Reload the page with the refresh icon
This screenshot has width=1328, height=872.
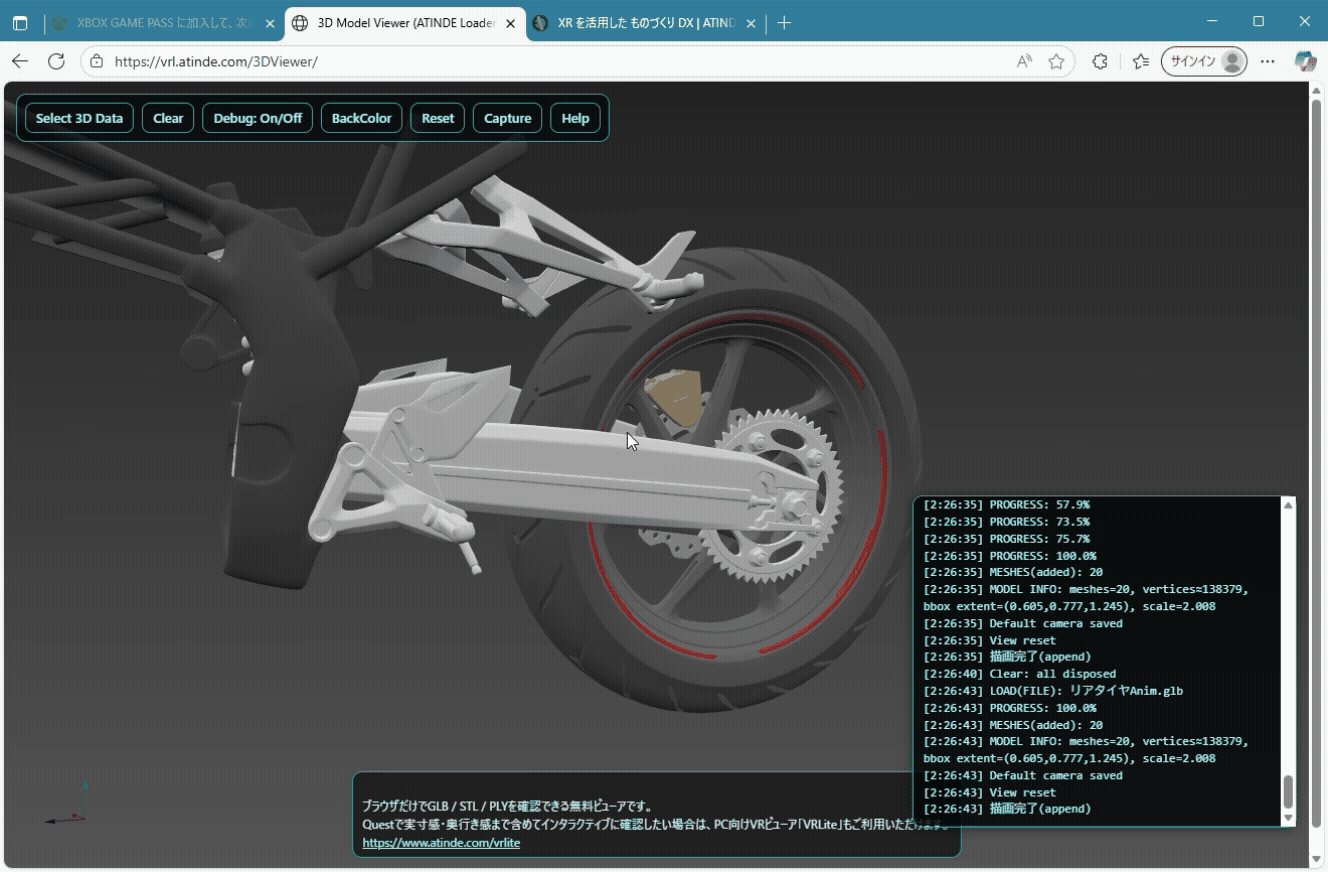(57, 62)
